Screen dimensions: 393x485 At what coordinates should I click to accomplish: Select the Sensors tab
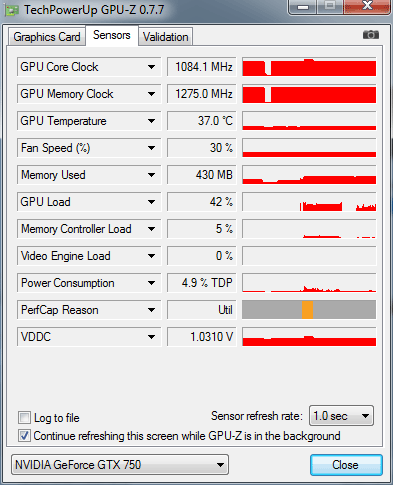tap(112, 35)
